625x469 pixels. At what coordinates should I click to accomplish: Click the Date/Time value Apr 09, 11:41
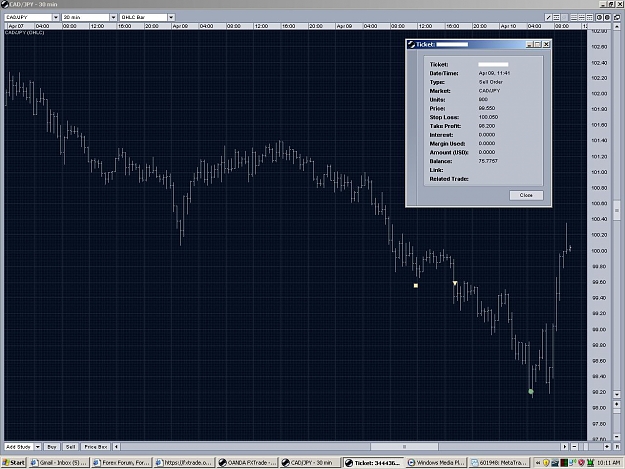click(x=494, y=73)
